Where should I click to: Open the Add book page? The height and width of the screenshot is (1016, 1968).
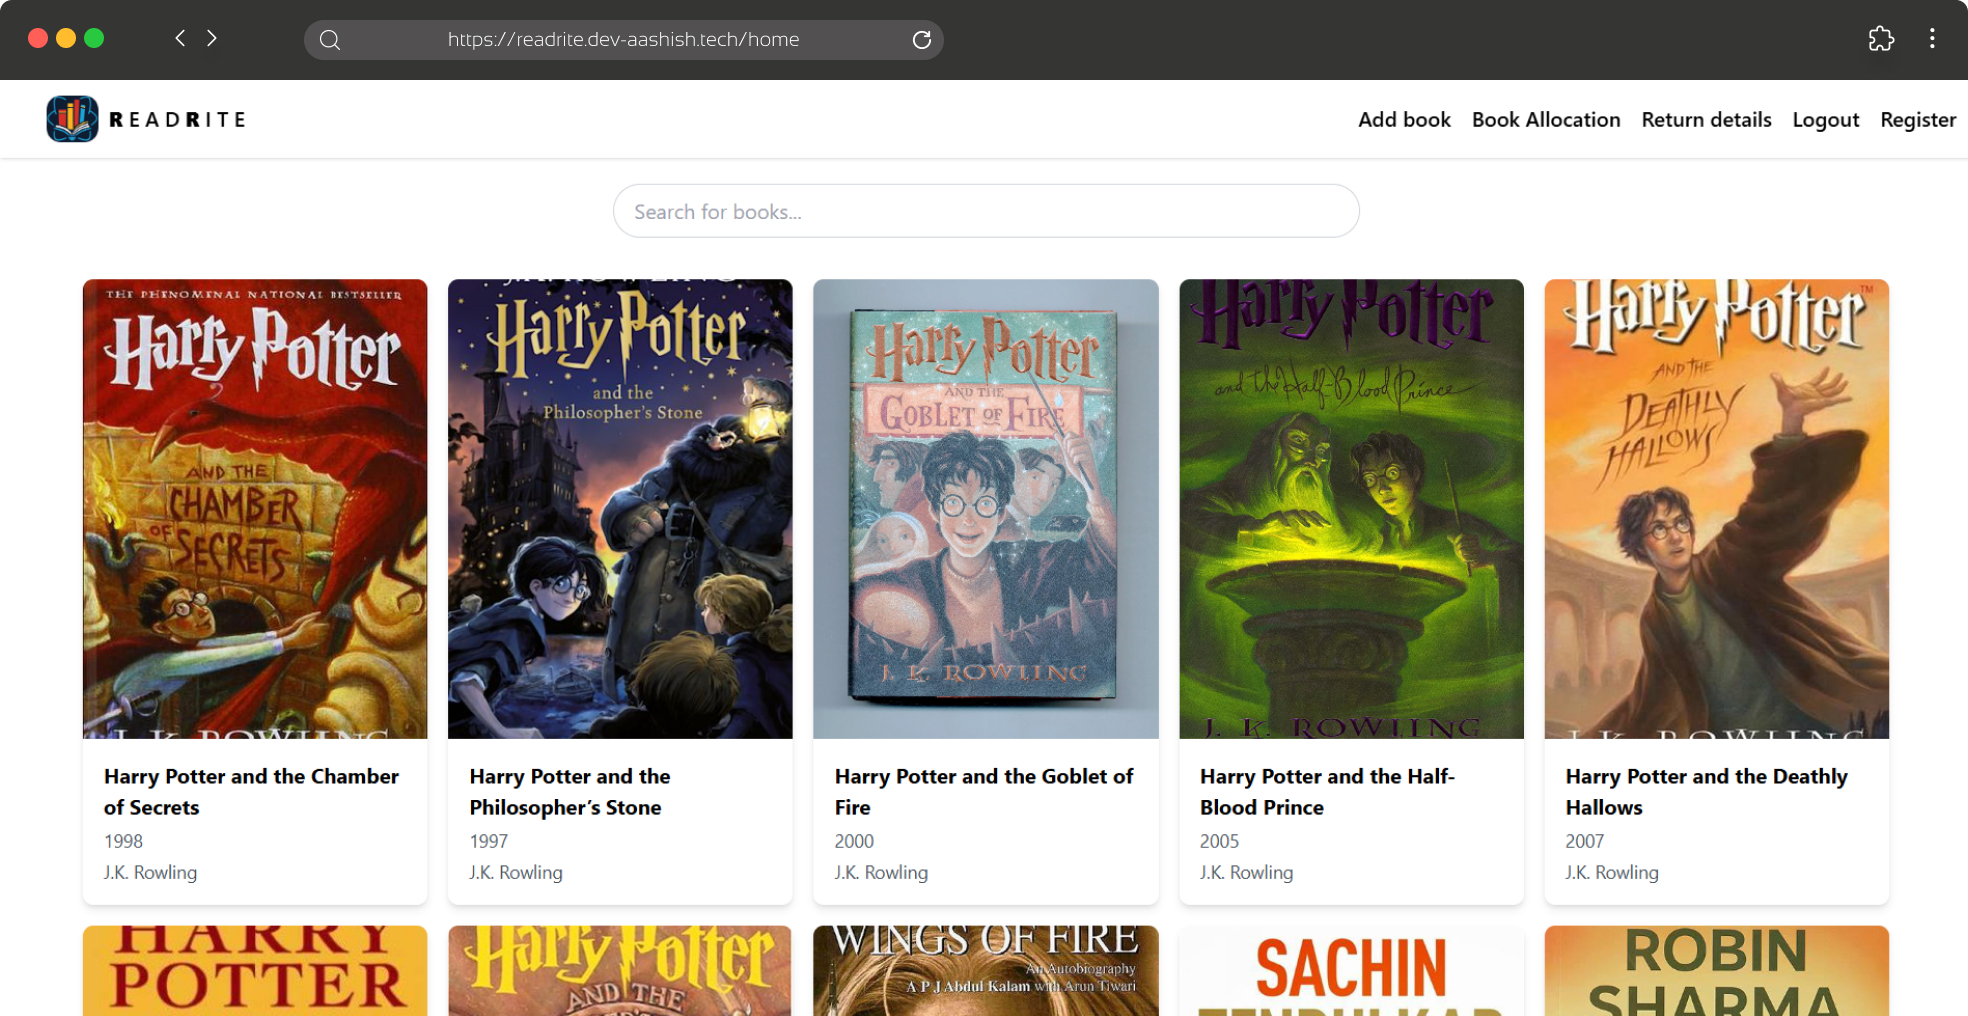1404,119
